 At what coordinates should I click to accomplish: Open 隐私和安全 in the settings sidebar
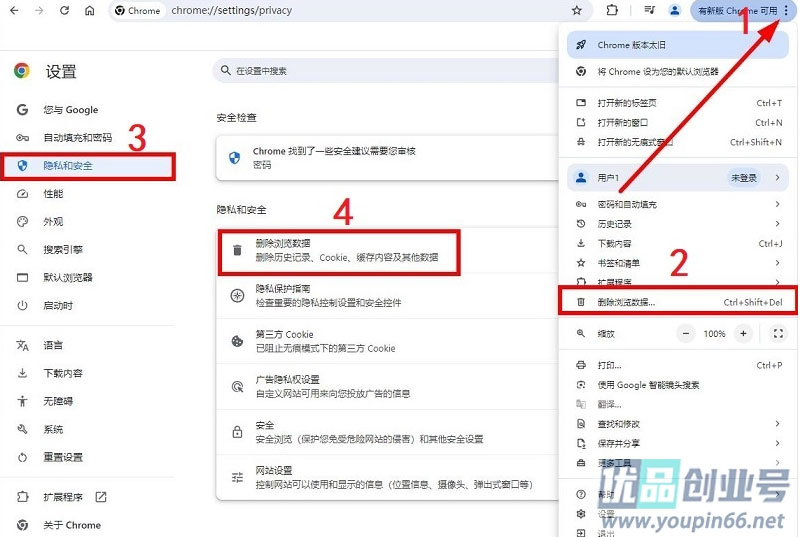pos(68,165)
